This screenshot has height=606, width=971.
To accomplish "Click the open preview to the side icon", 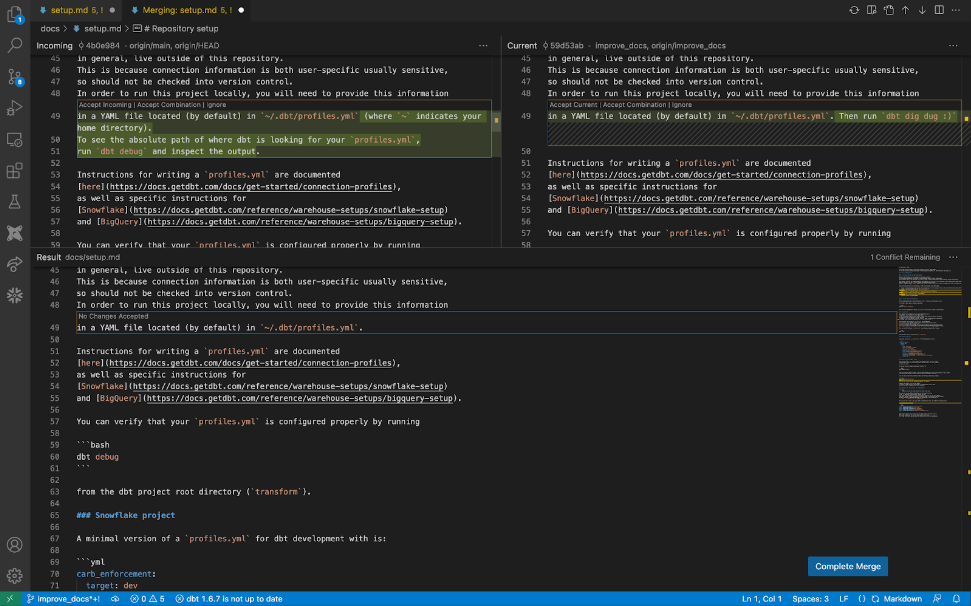I will 871,10.
